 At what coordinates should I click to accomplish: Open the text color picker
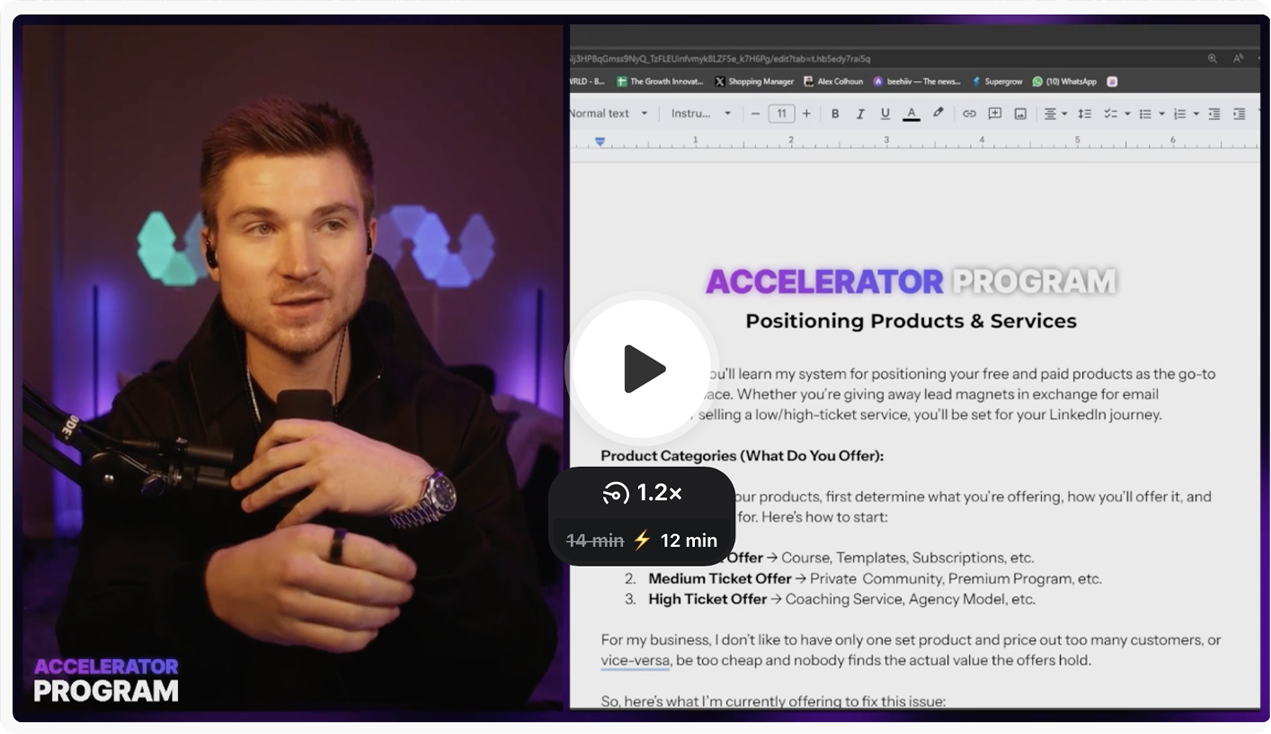click(911, 114)
